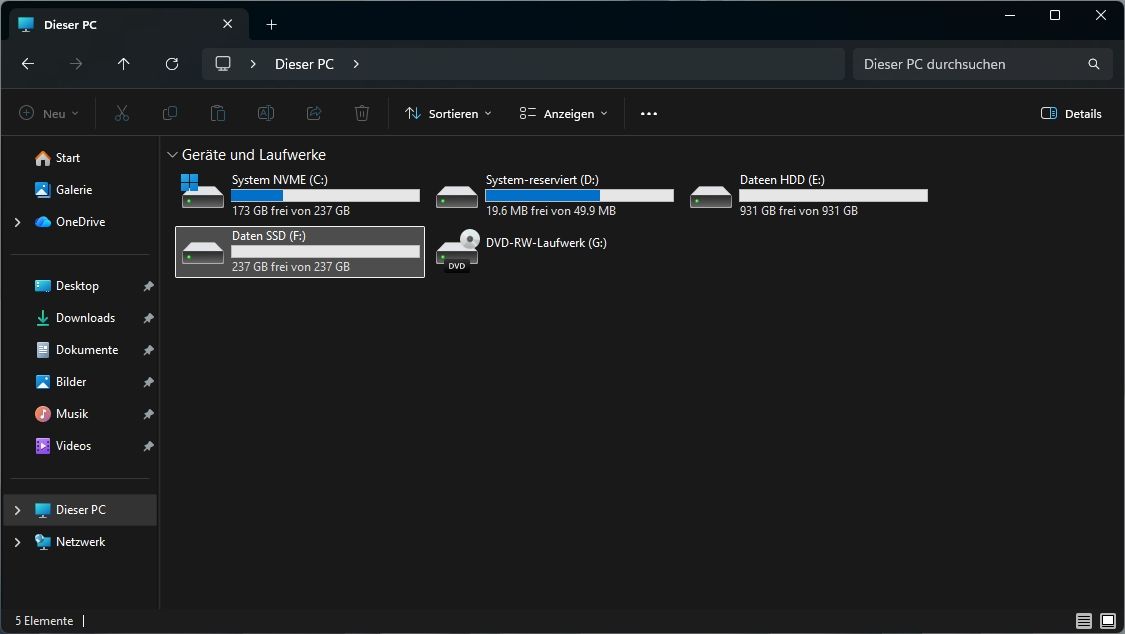Switch to large tiles view icon
Image resolution: width=1125 pixels, height=634 pixels.
point(1108,620)
